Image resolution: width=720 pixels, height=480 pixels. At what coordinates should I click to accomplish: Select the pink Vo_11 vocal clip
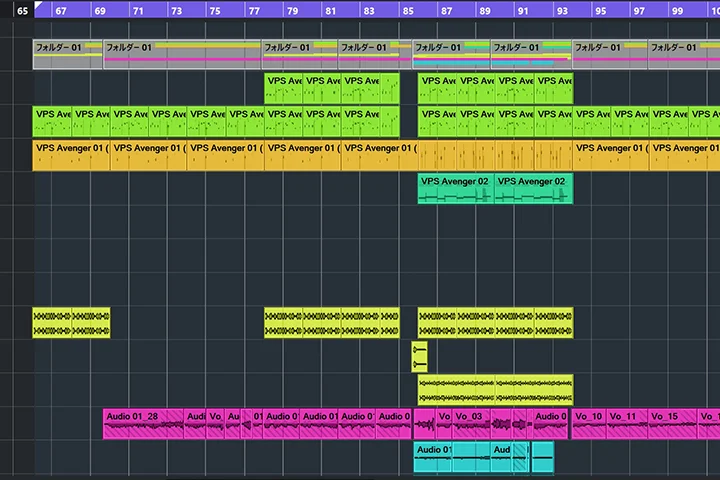pyautogui.click(x=627, y=424)
